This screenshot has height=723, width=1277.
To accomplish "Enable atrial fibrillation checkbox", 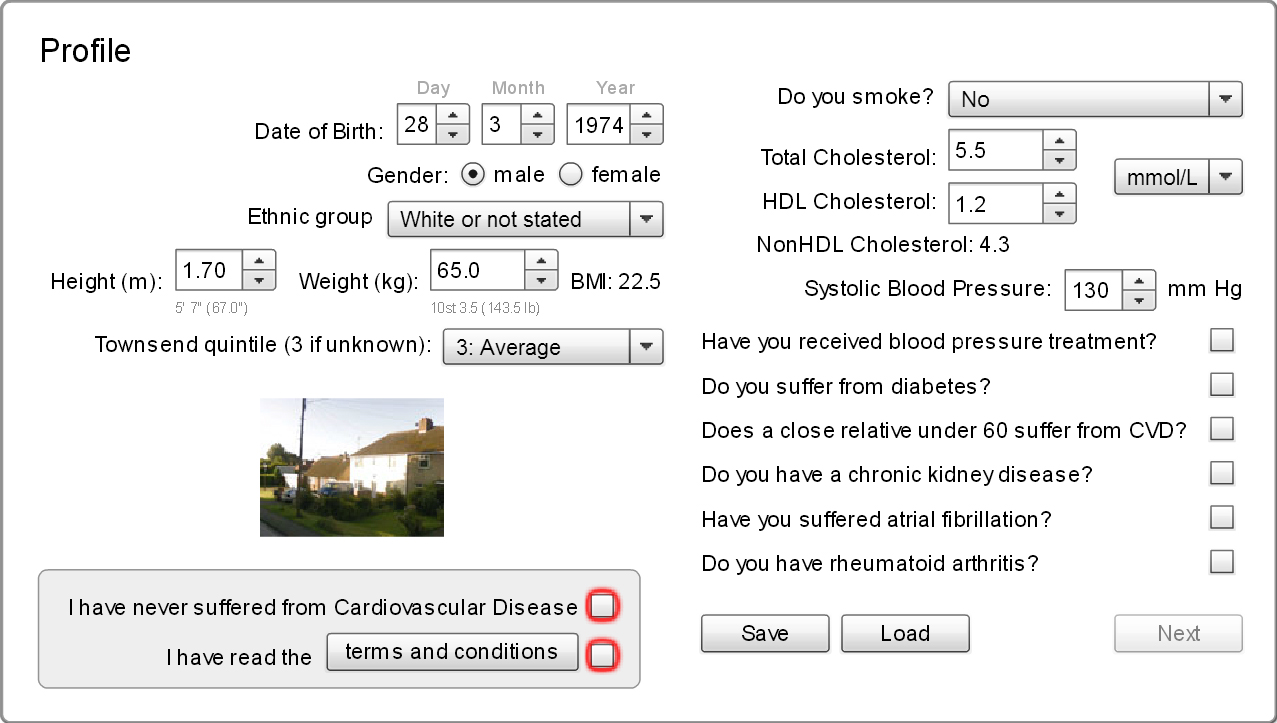I will pos(1222,517).
